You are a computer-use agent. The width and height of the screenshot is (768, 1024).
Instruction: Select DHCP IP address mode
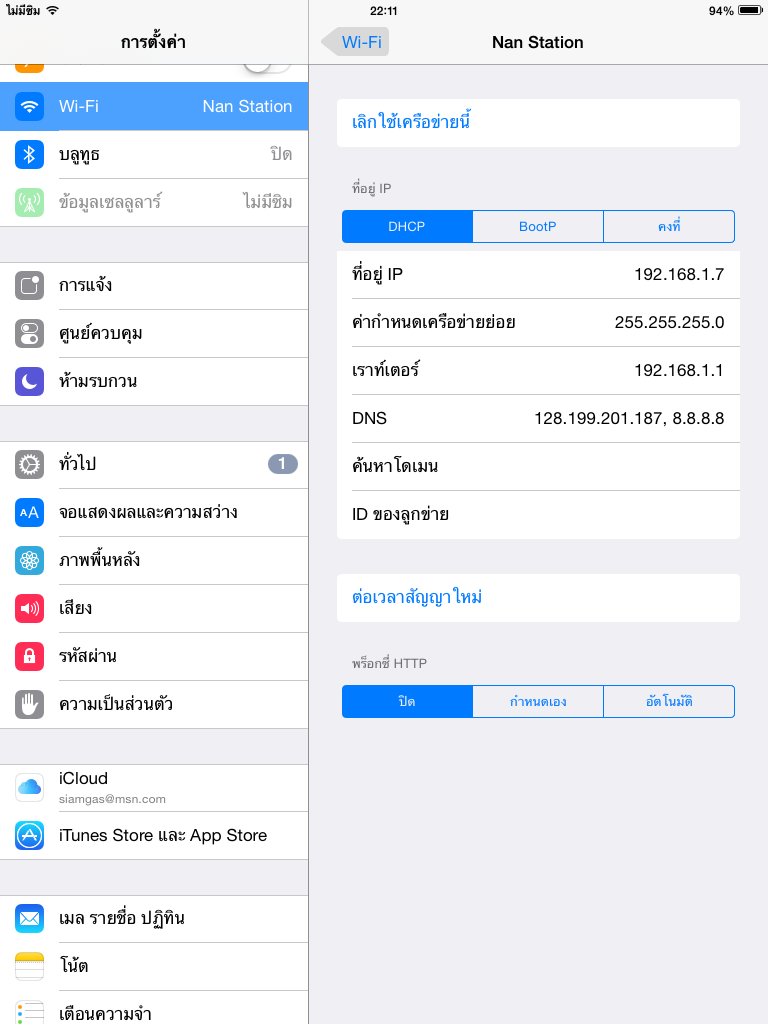tap(407, 227)
